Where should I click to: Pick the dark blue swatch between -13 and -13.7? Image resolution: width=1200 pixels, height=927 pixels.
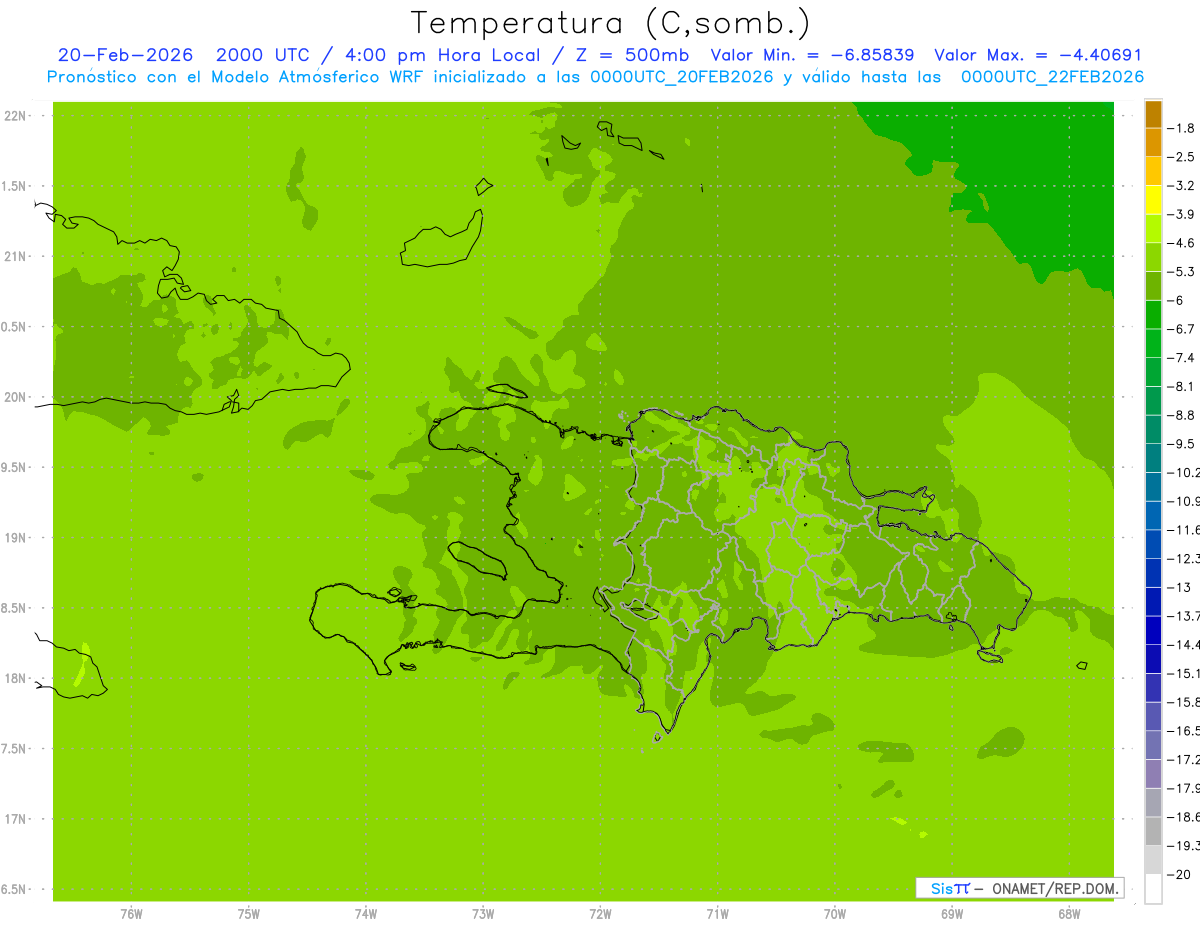(1153, 602)
